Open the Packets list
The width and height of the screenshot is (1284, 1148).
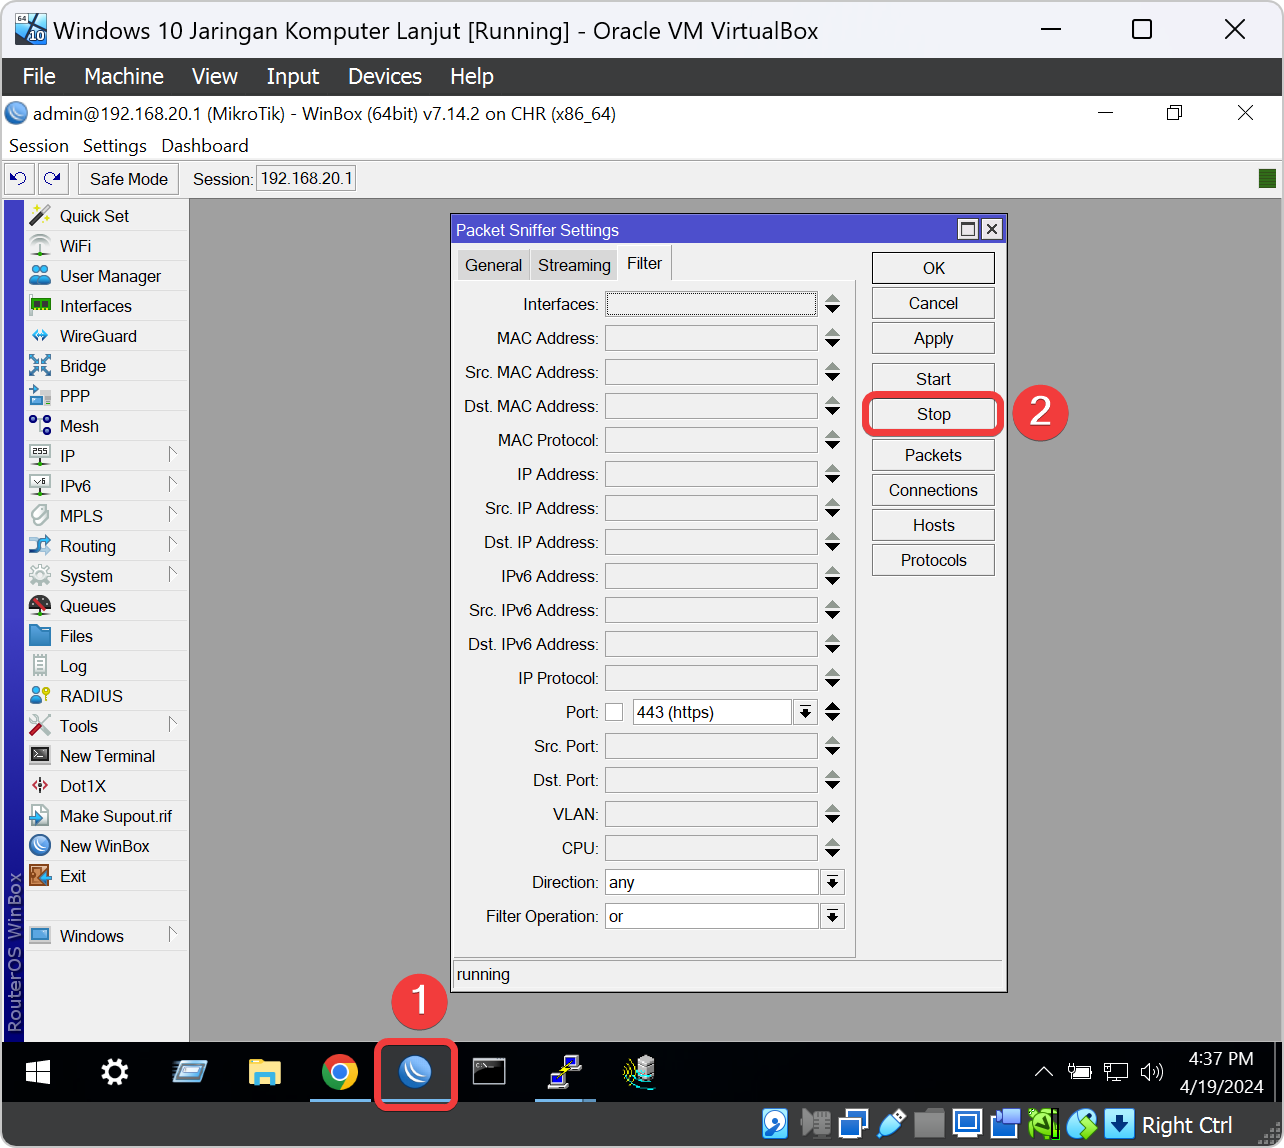pos(933,455)
